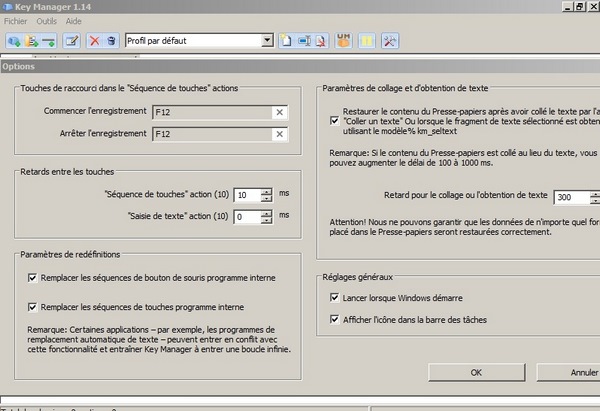Click the Réglages généraux group label
Image resolution: width=600 pixels, height=411 pixels.
(358, 277)
